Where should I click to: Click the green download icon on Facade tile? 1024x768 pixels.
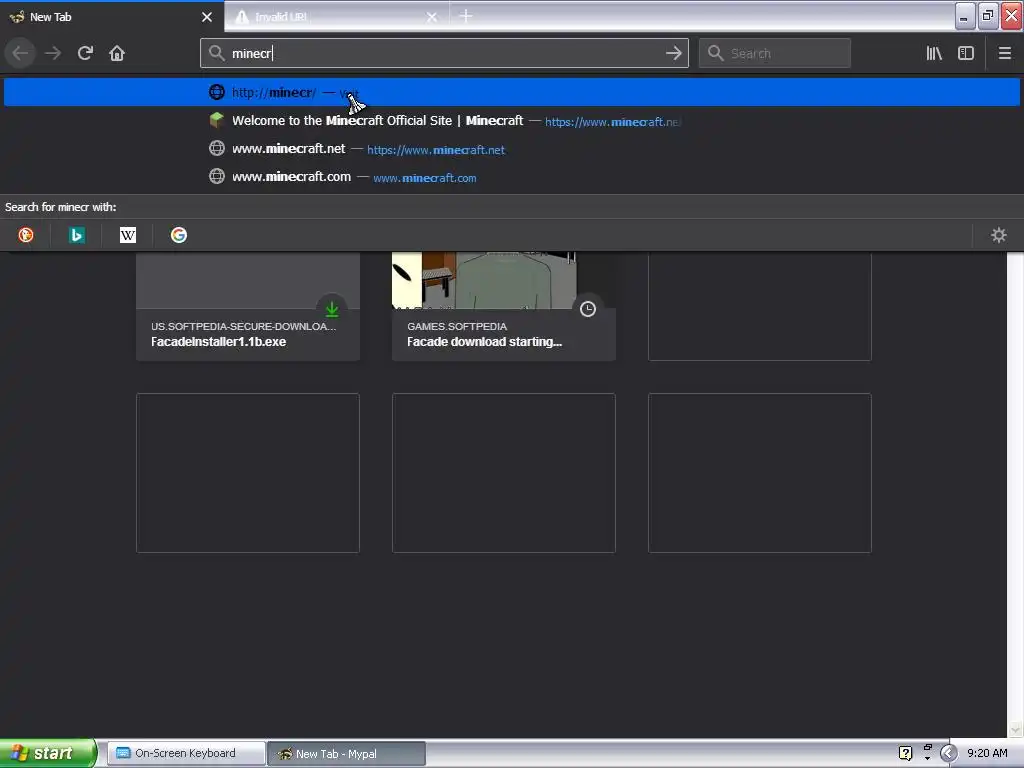click(x=332, y=308)
